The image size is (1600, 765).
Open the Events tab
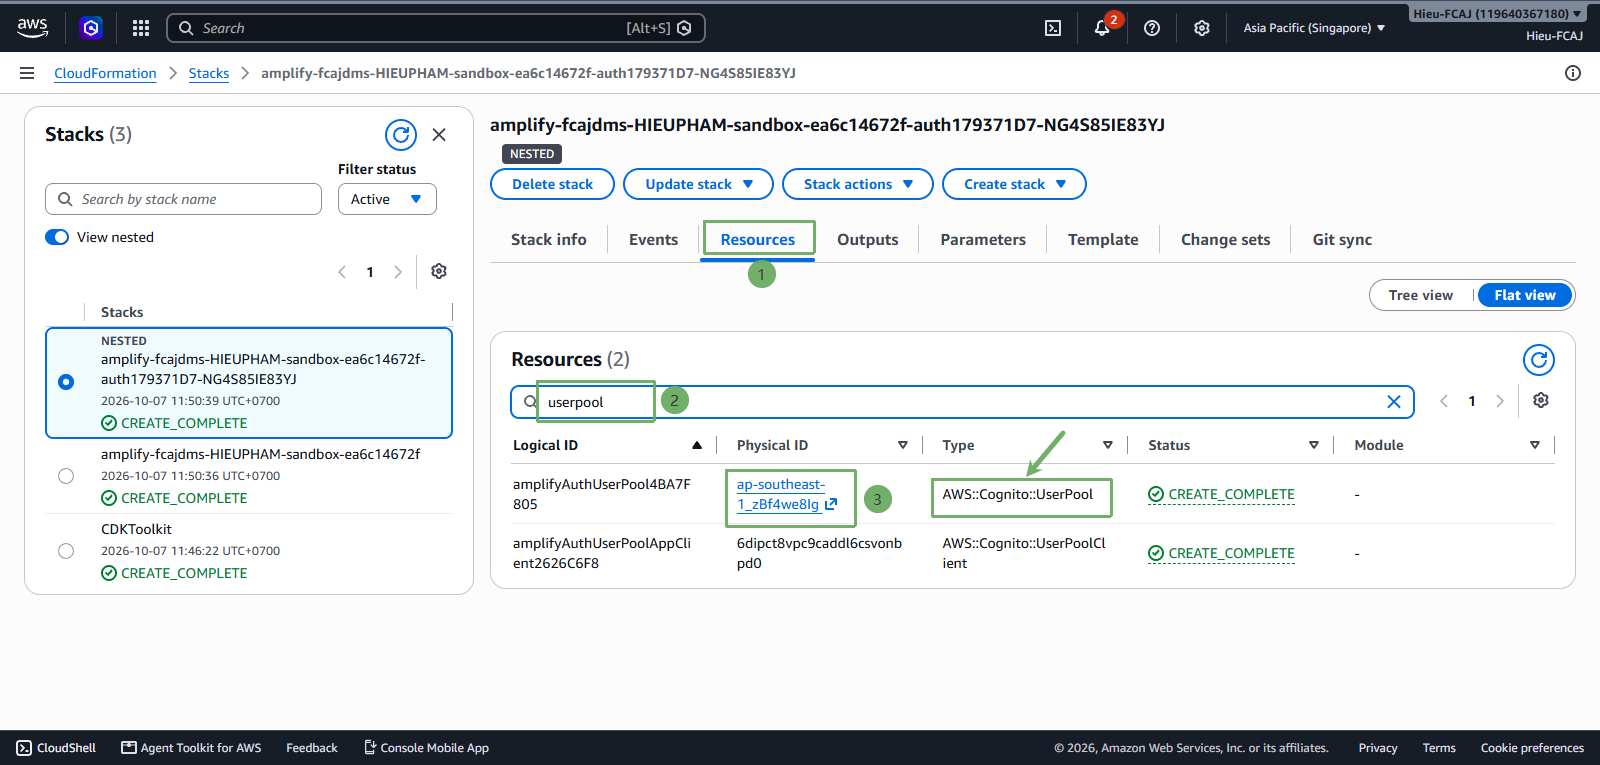click(653, 240)
